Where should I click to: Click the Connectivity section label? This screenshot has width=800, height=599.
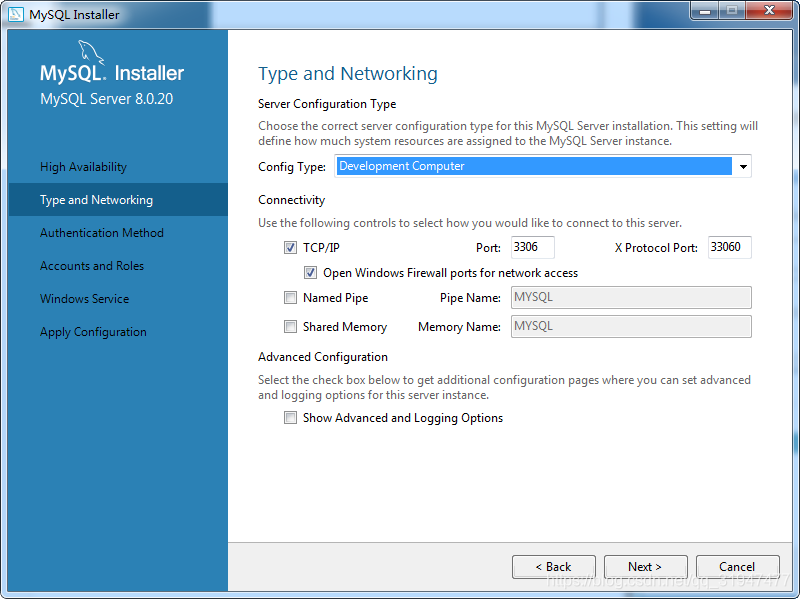[291, 200]
